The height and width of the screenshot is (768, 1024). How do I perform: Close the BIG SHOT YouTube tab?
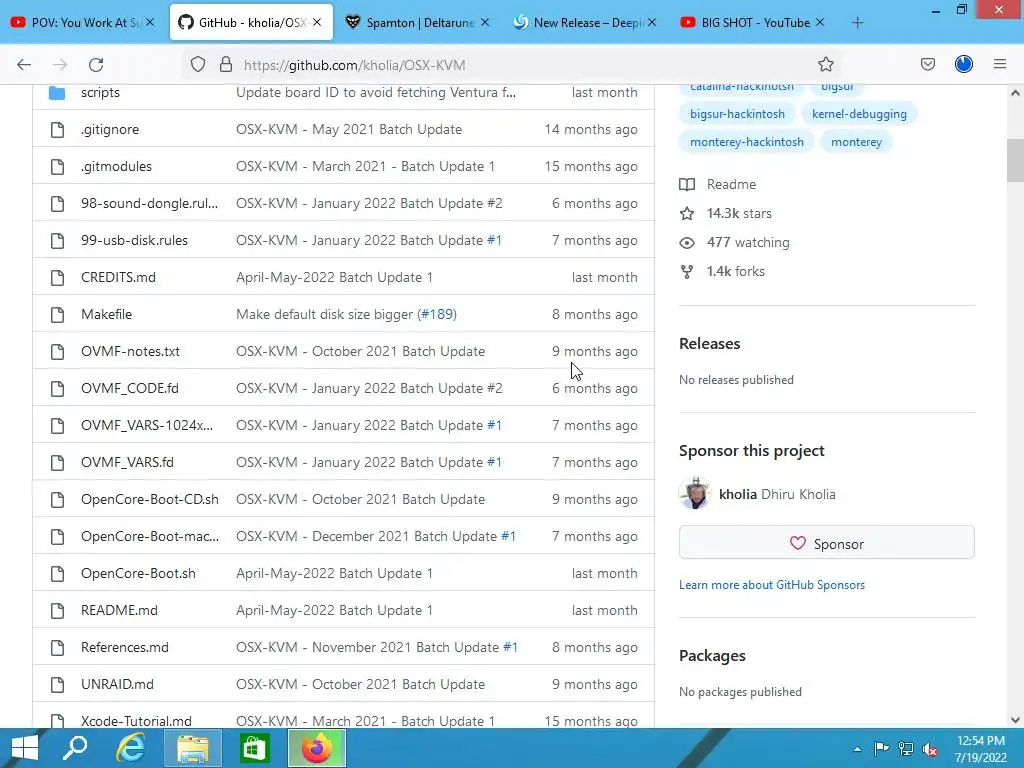(820, 23)
